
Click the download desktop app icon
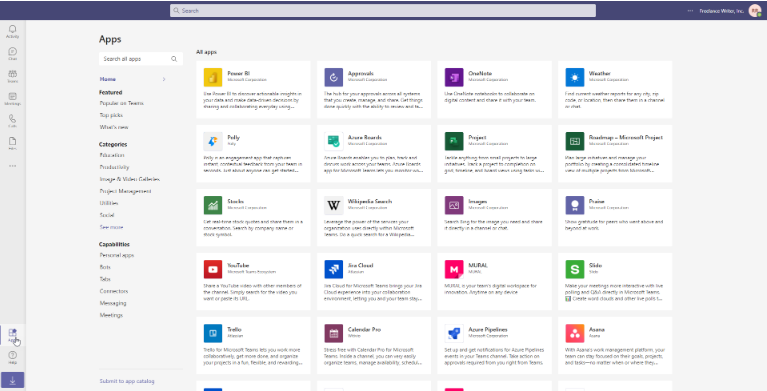13,380
